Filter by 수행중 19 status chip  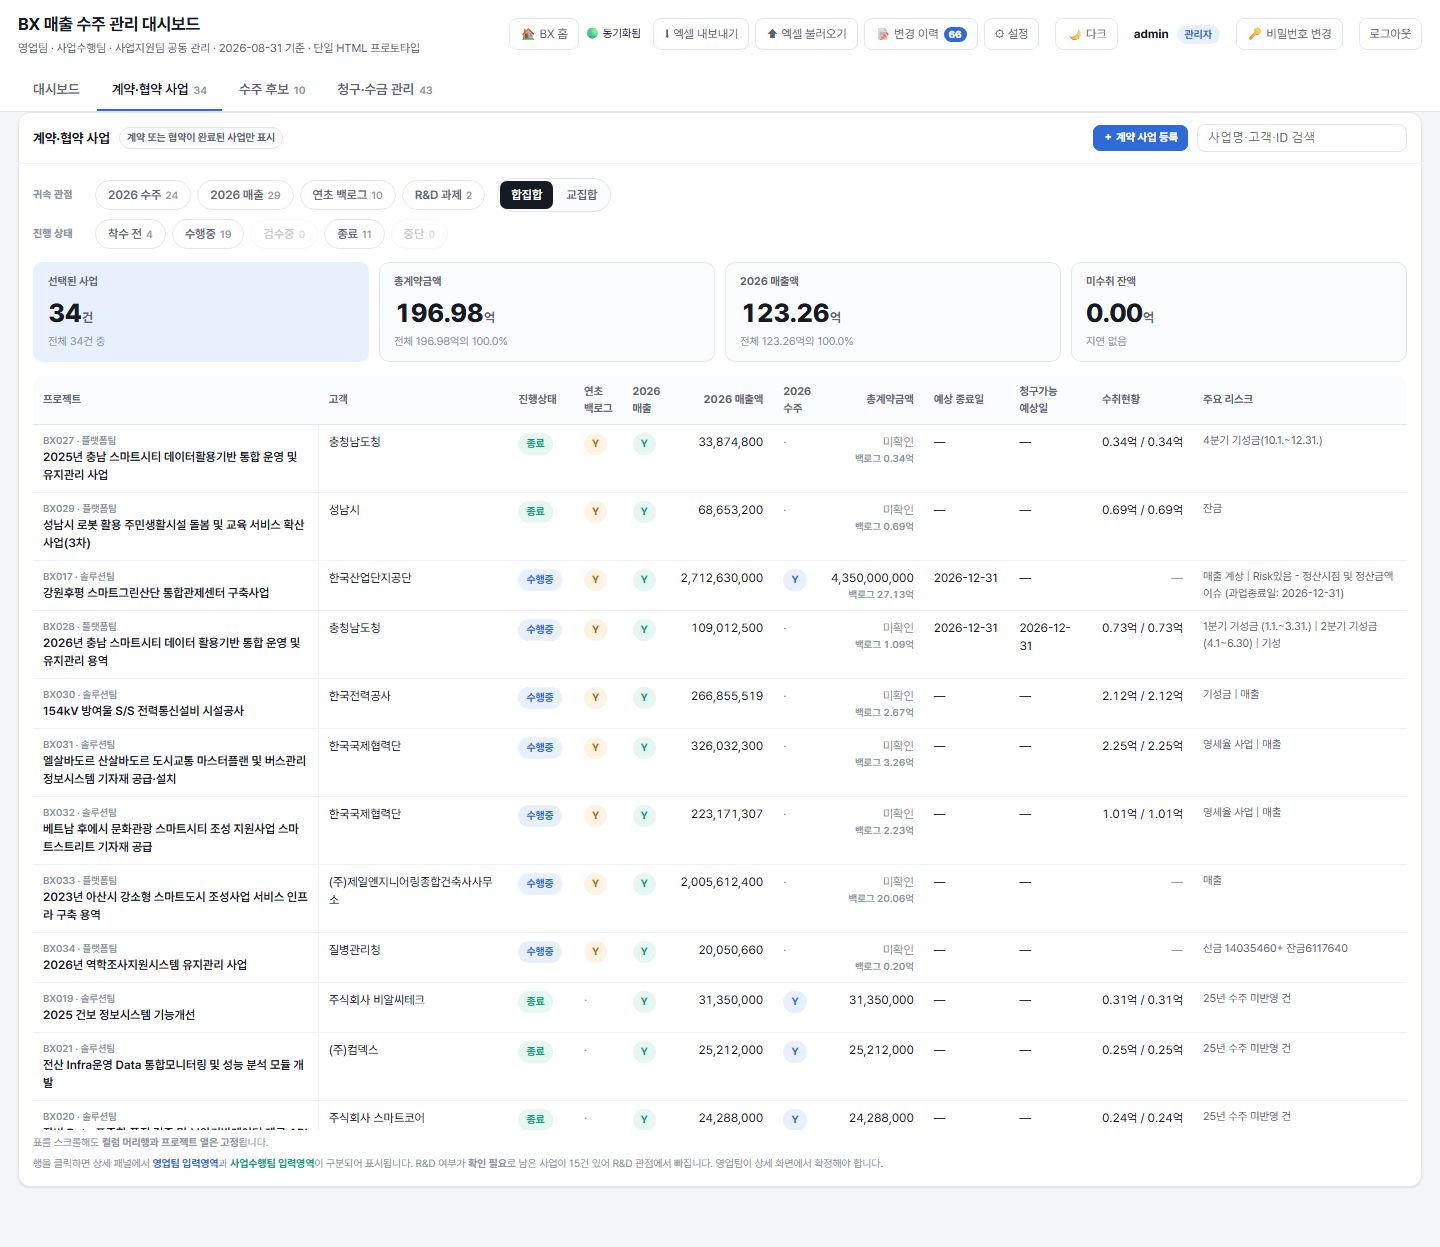coord(208,234)
